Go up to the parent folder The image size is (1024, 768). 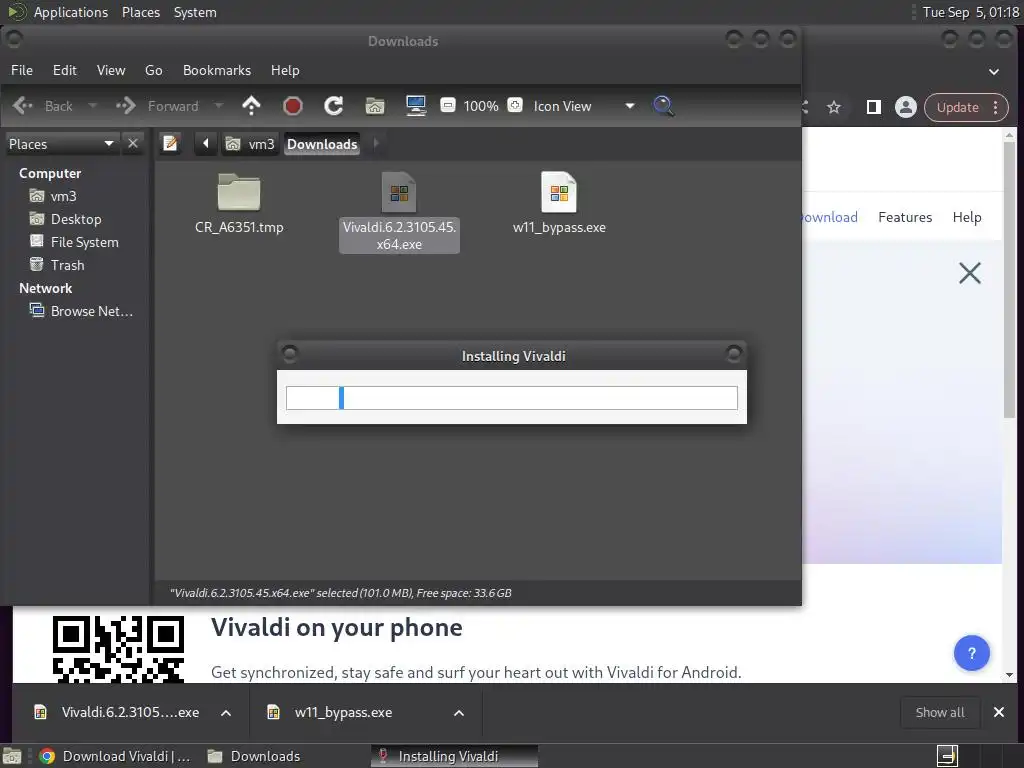[x=251, y=106]
